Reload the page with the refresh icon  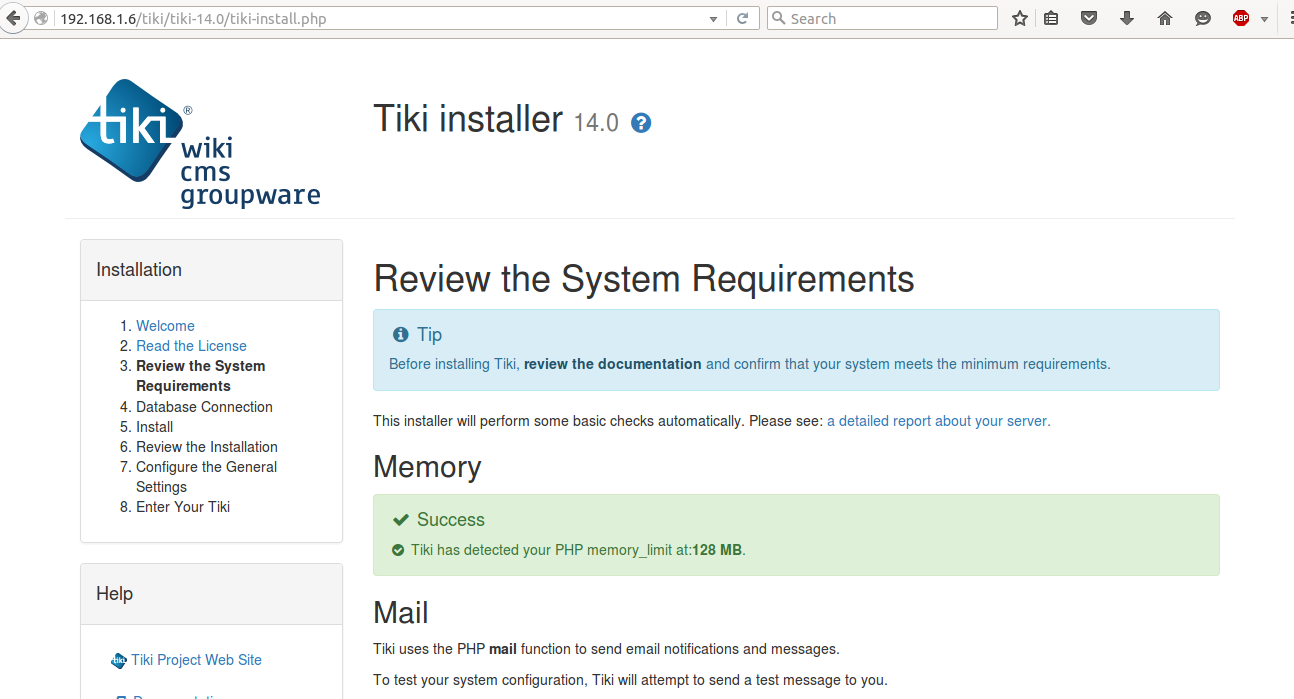tap(743, 18)
